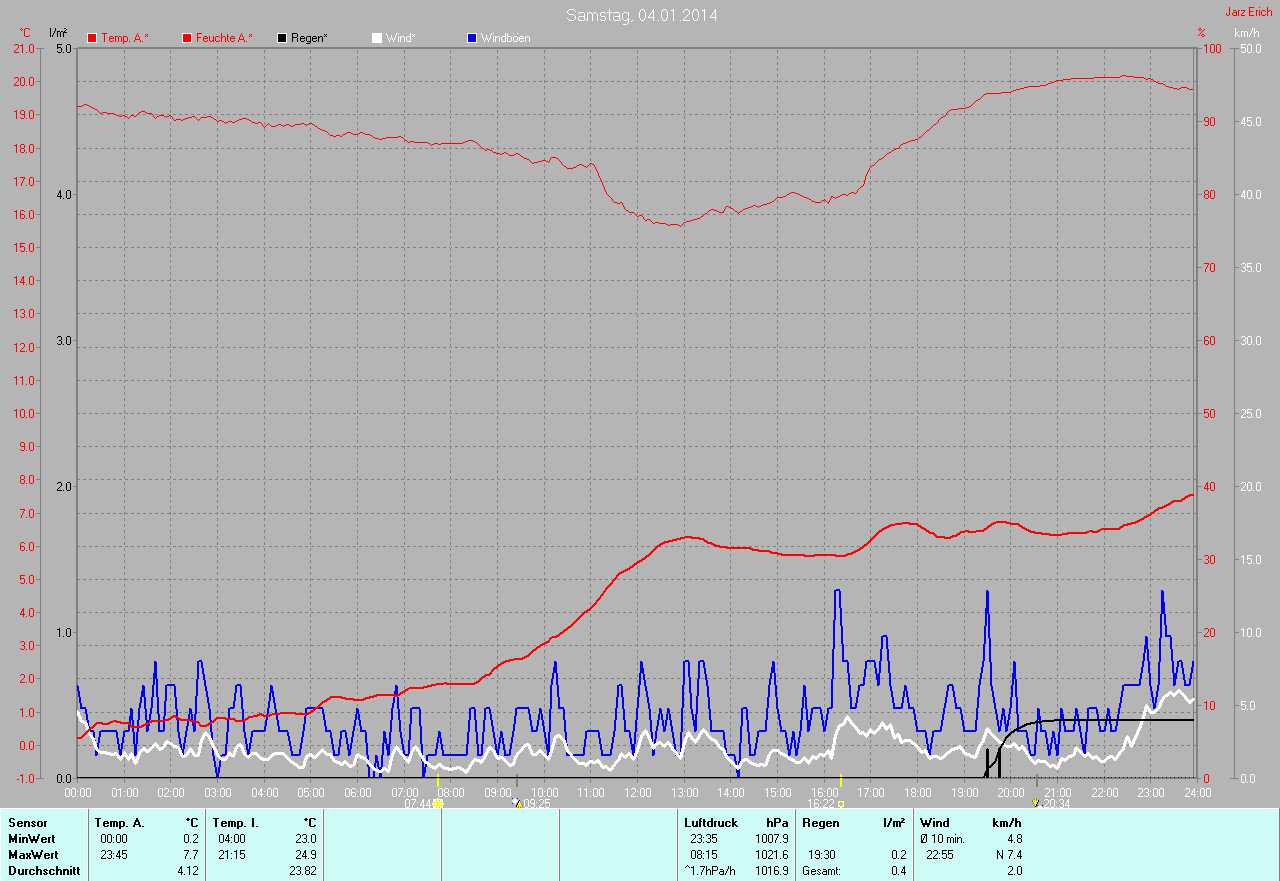Click the sunrise marker at 07:44
1280x881 pixels.
coord(438,803)
